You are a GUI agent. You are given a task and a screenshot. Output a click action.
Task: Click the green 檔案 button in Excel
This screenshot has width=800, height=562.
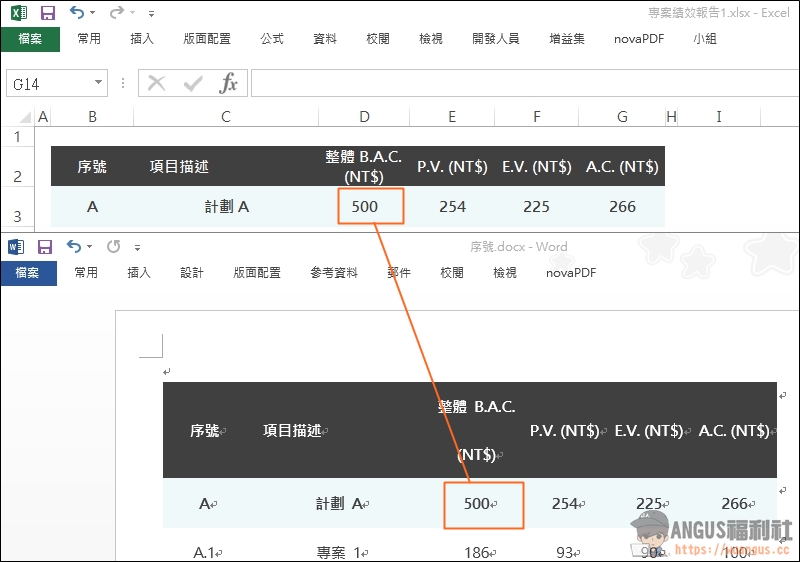pyautogui.click(x=30, y=39)
